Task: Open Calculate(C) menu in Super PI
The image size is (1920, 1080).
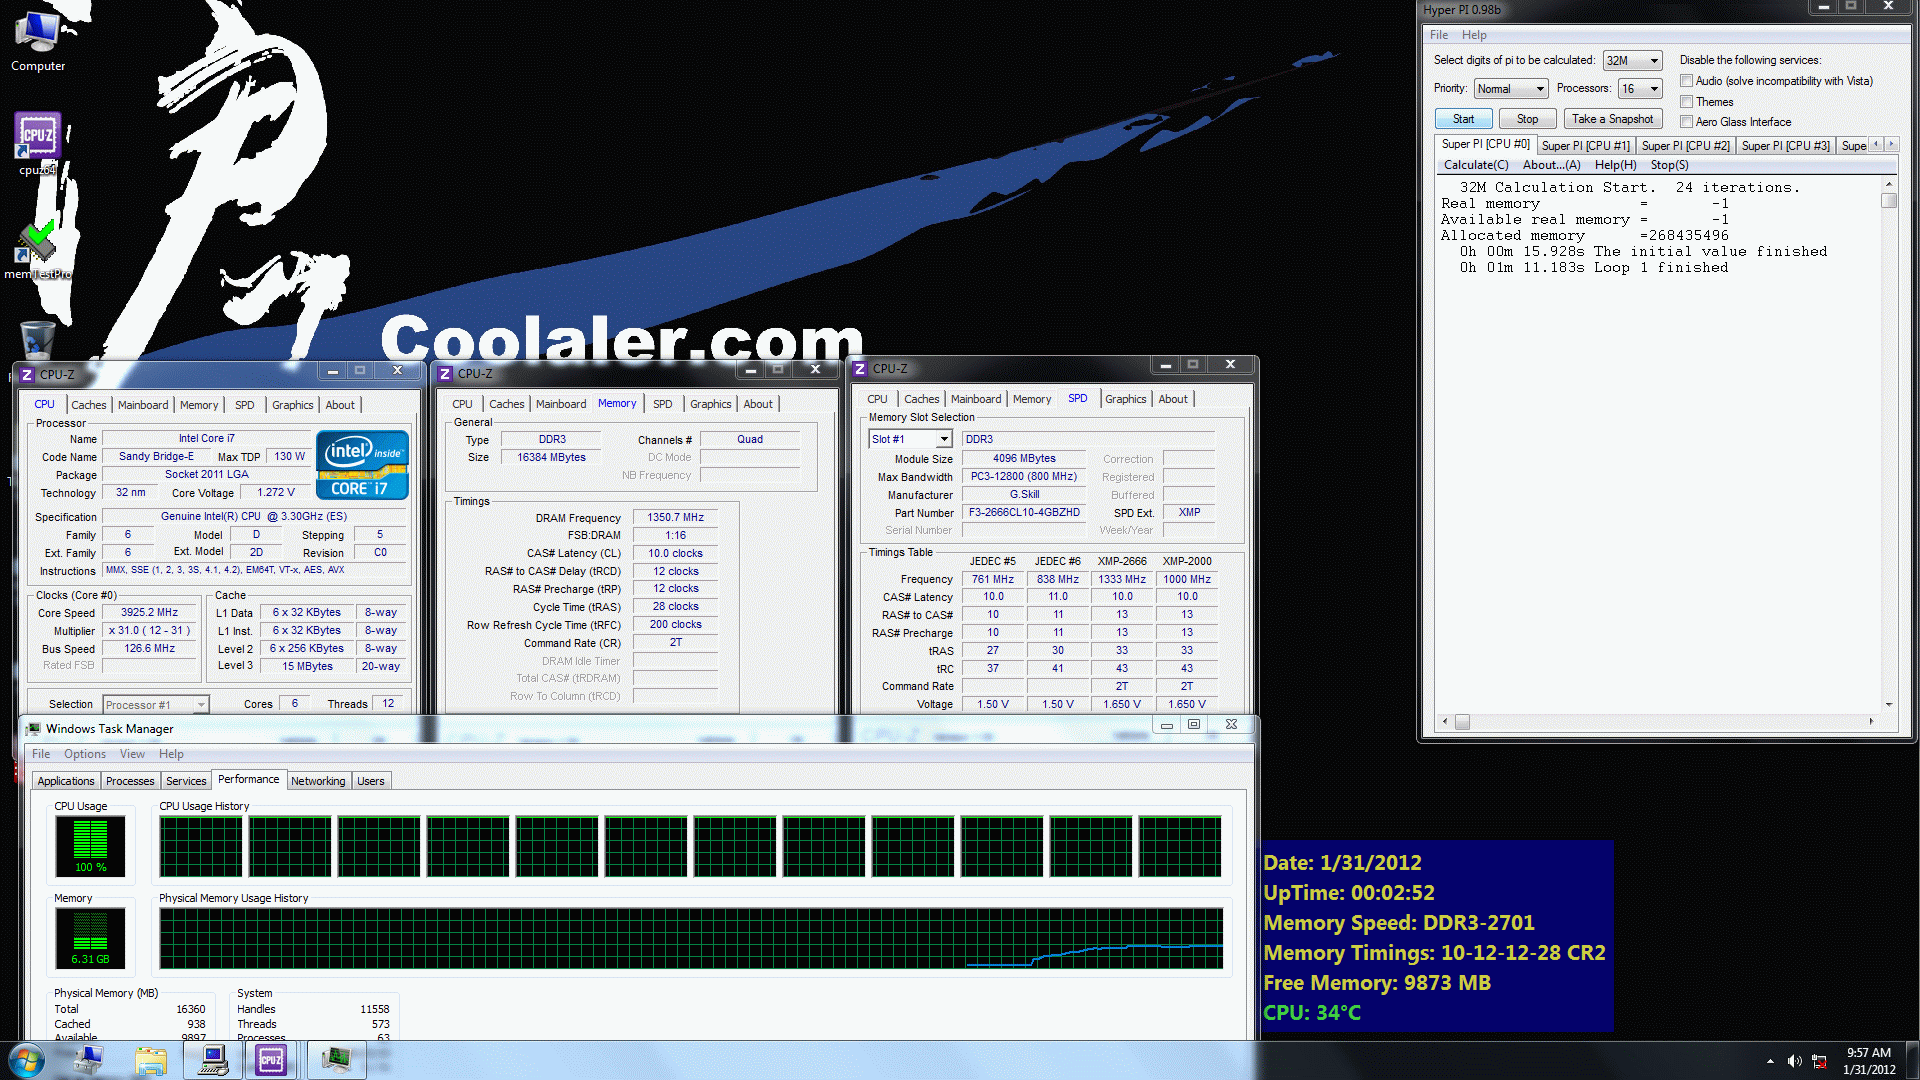Action: 1476,165
